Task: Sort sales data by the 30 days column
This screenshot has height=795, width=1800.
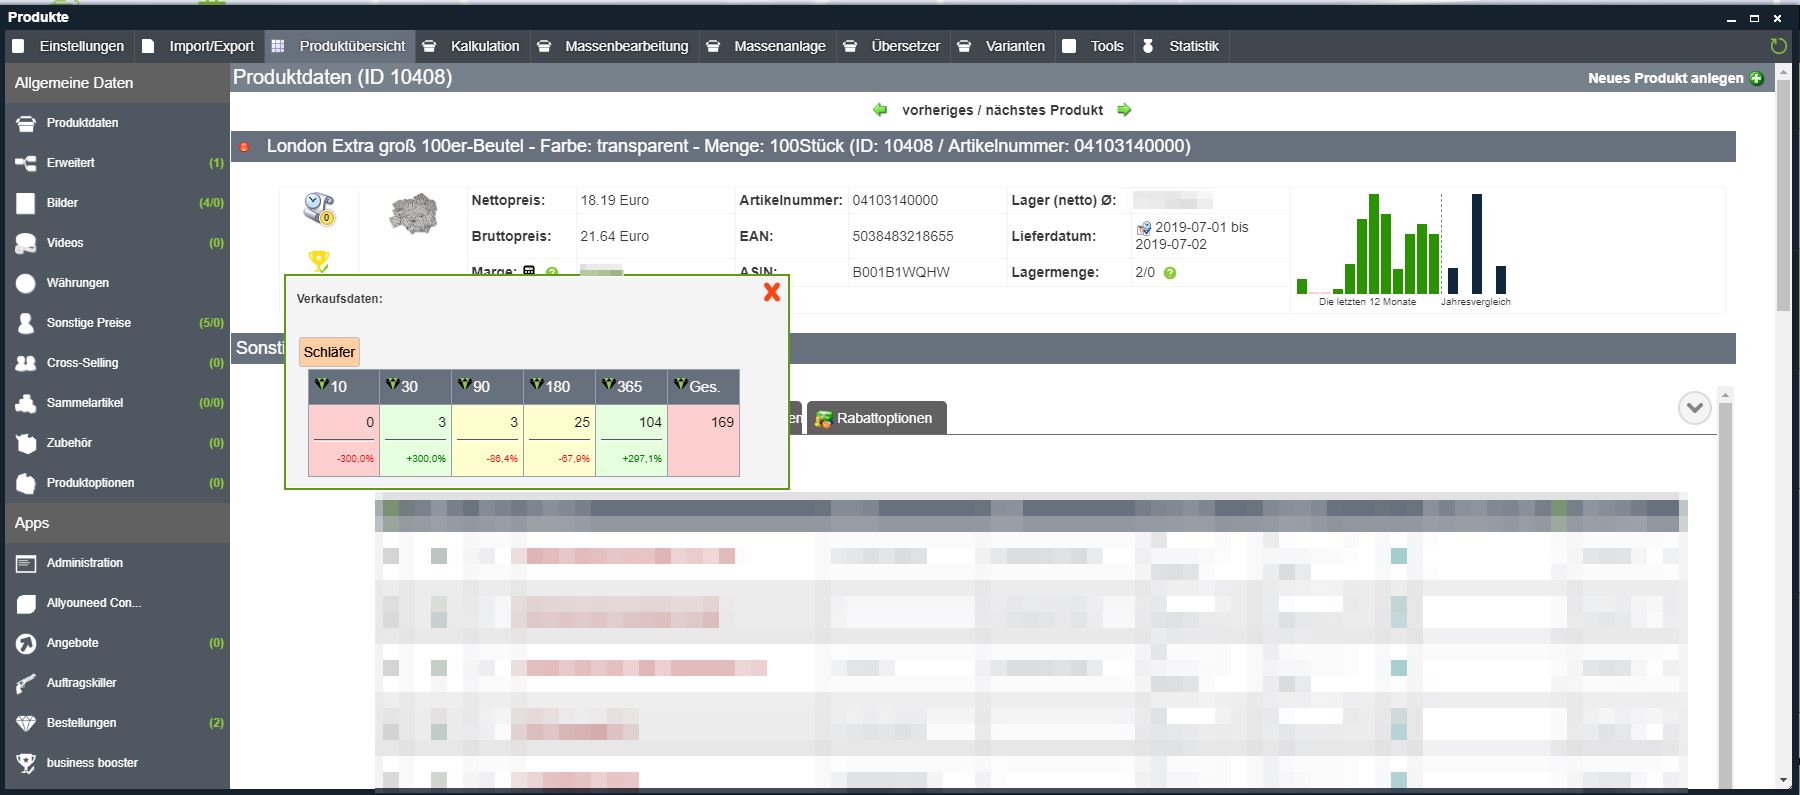Action: pyautogui.click(x=402, y=386)
